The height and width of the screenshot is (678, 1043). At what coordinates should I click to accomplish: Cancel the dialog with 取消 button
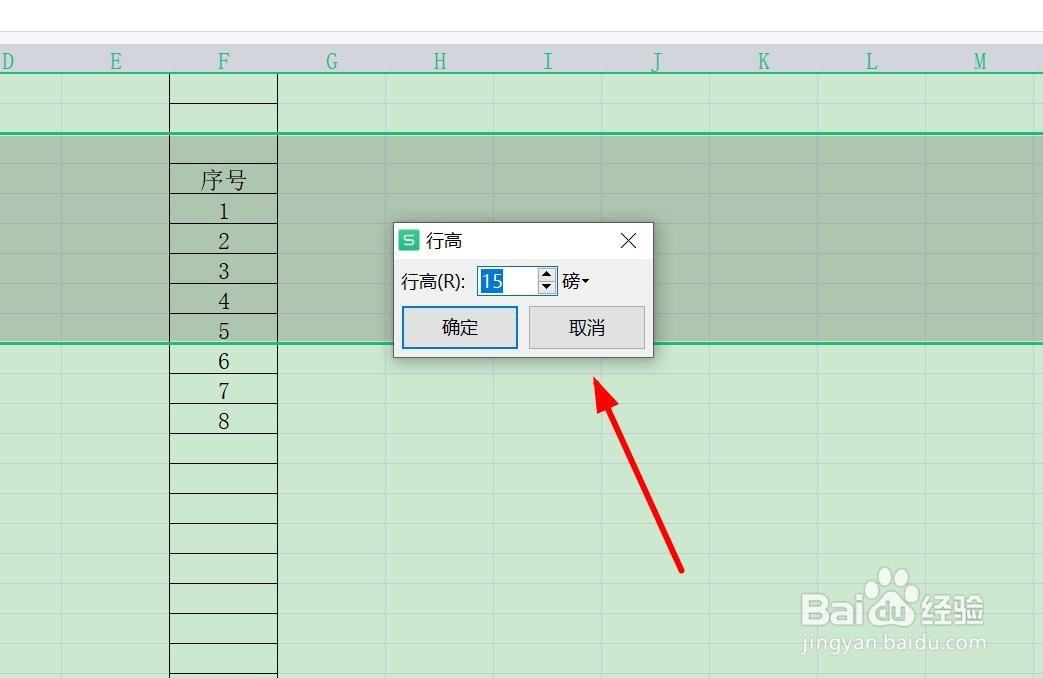point(587,327)
